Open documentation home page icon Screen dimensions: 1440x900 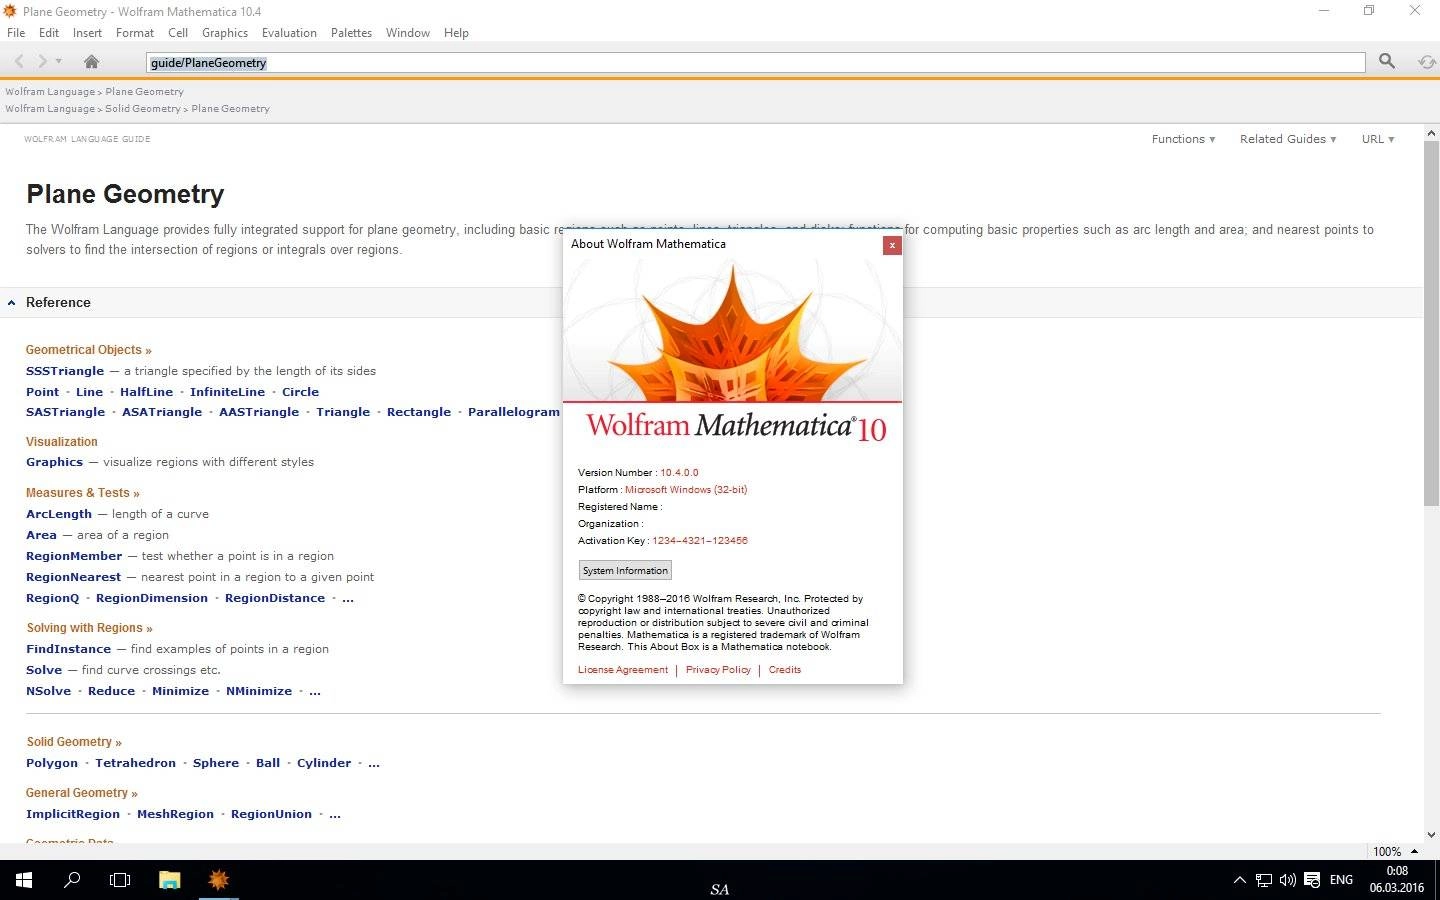(91, 62)
